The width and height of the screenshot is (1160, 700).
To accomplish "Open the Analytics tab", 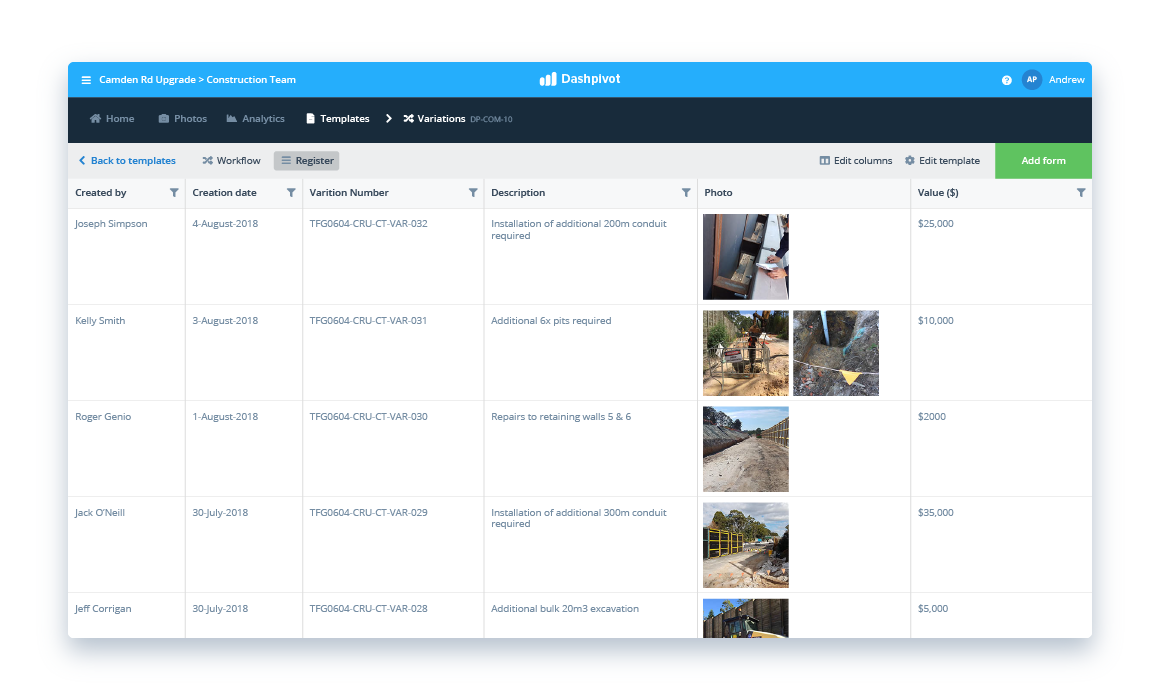I will (x=255, y=118).
